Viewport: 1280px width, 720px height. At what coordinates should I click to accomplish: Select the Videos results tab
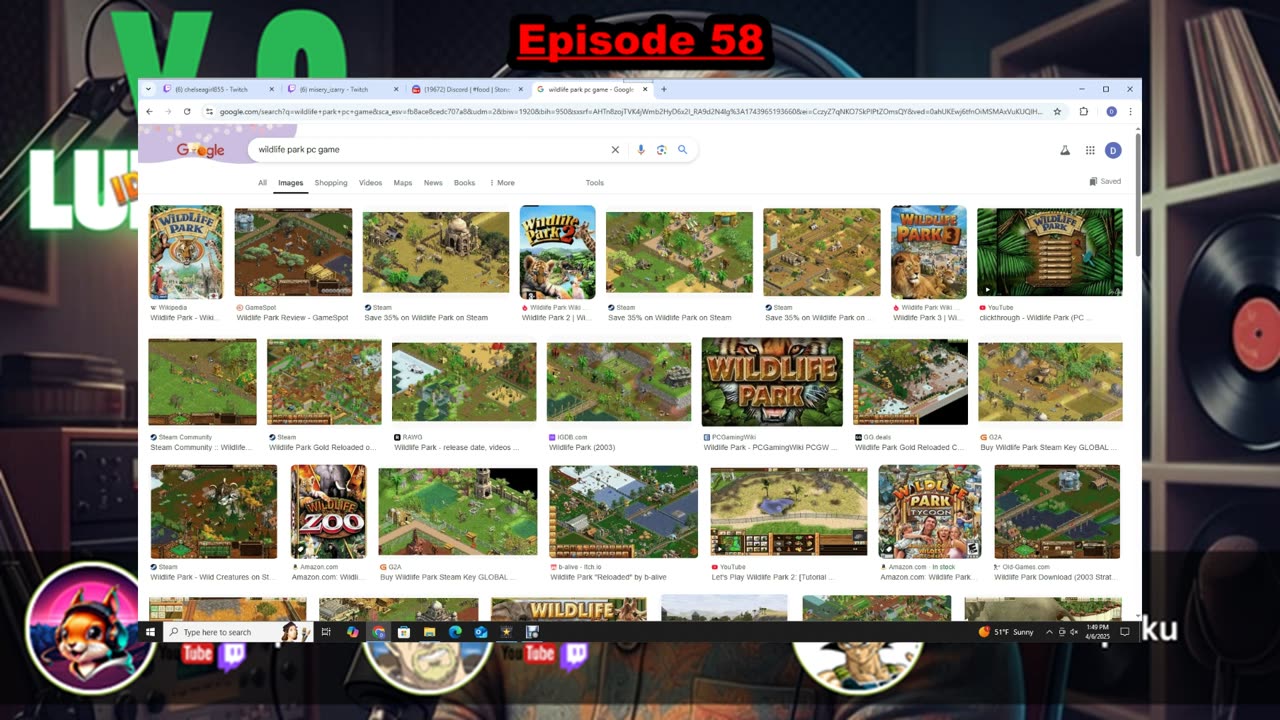click(370, 183)
